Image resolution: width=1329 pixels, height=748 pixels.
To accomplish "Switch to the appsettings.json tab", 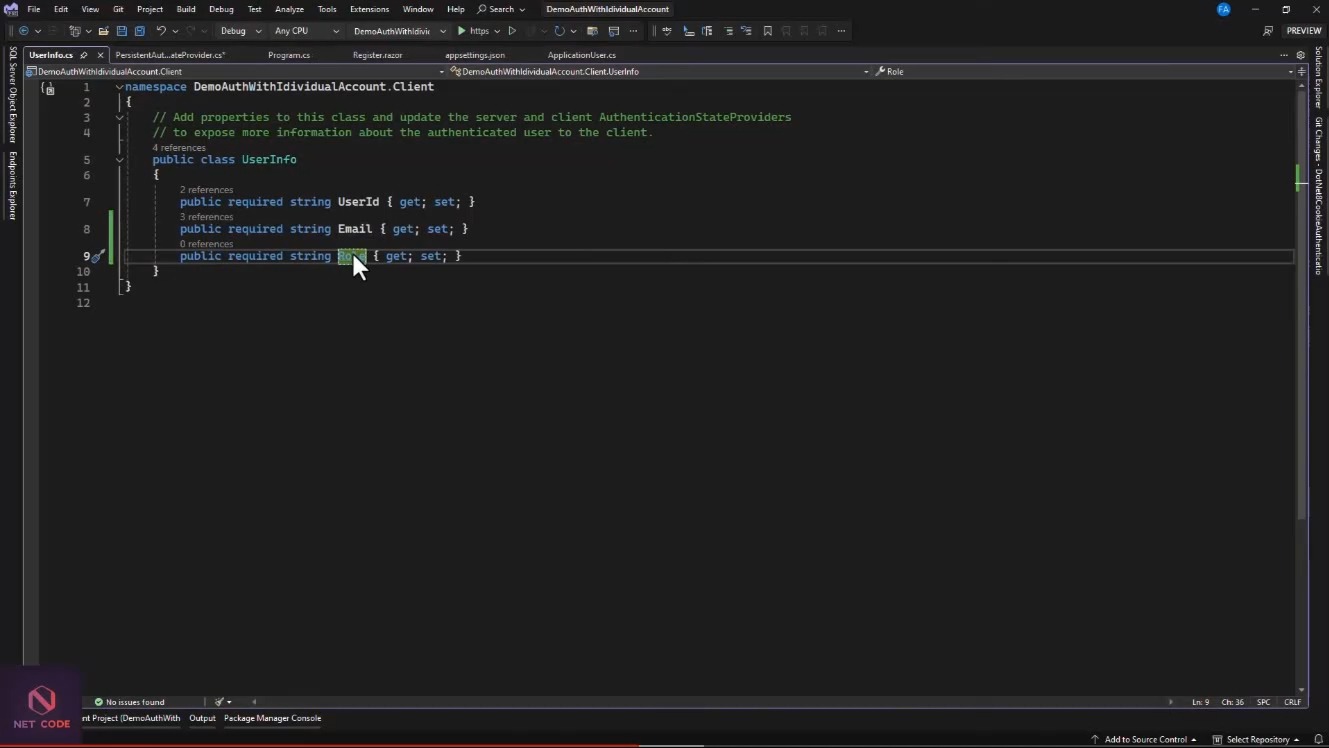I will click(x=475, y=55).
